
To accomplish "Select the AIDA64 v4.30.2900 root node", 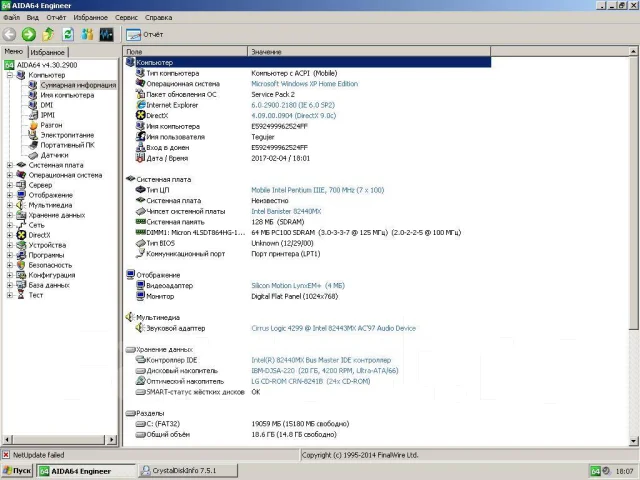I will click(x=47, y=65).
